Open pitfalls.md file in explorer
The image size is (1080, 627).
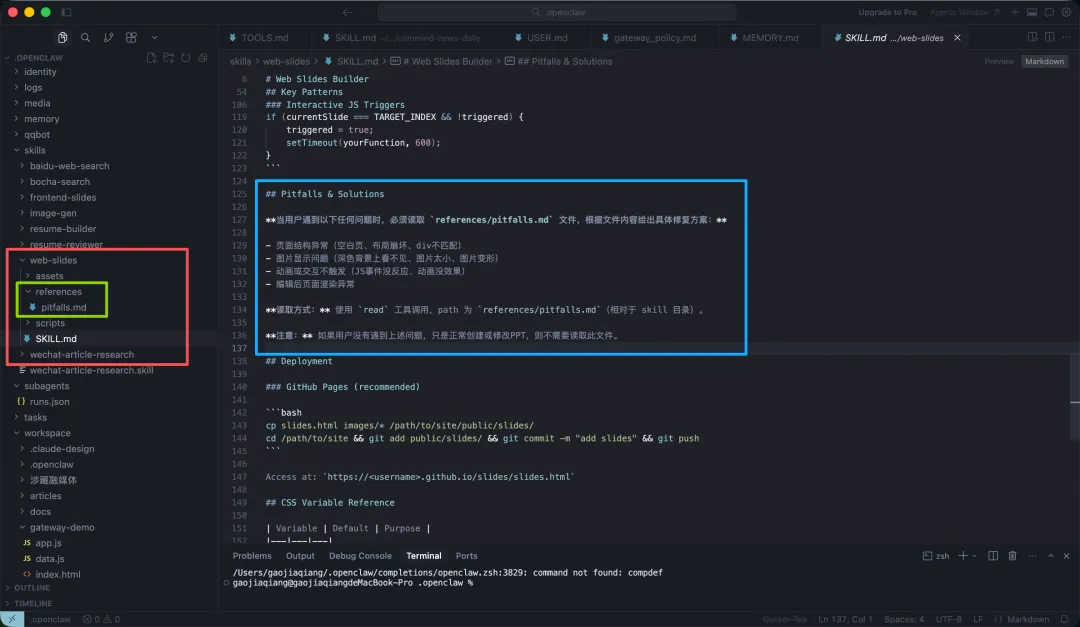click(x=63, y=307)
